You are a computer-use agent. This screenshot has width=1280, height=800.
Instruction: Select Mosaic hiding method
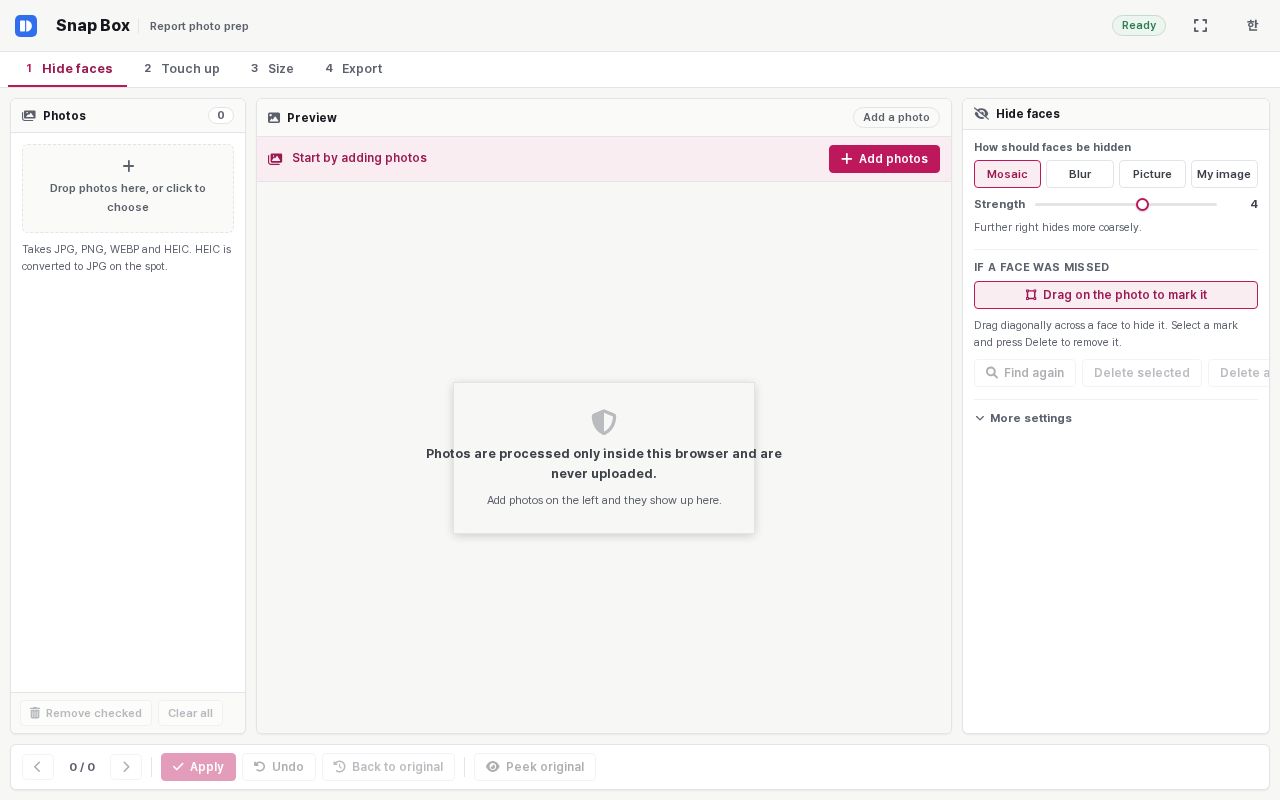(1007, 174)
